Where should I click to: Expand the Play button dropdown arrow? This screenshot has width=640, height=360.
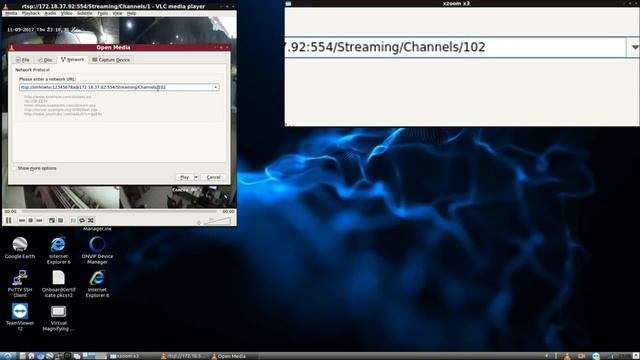(196, 177)
